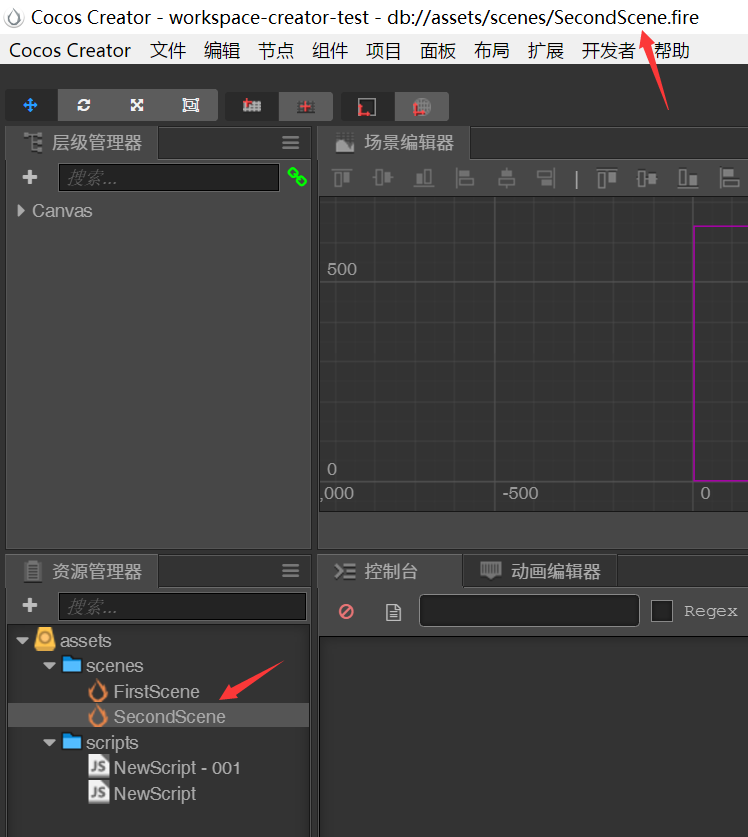The image size is (748, 837).
Task: Switch to pivot anchor mode icon
Action: click(252, 106)
